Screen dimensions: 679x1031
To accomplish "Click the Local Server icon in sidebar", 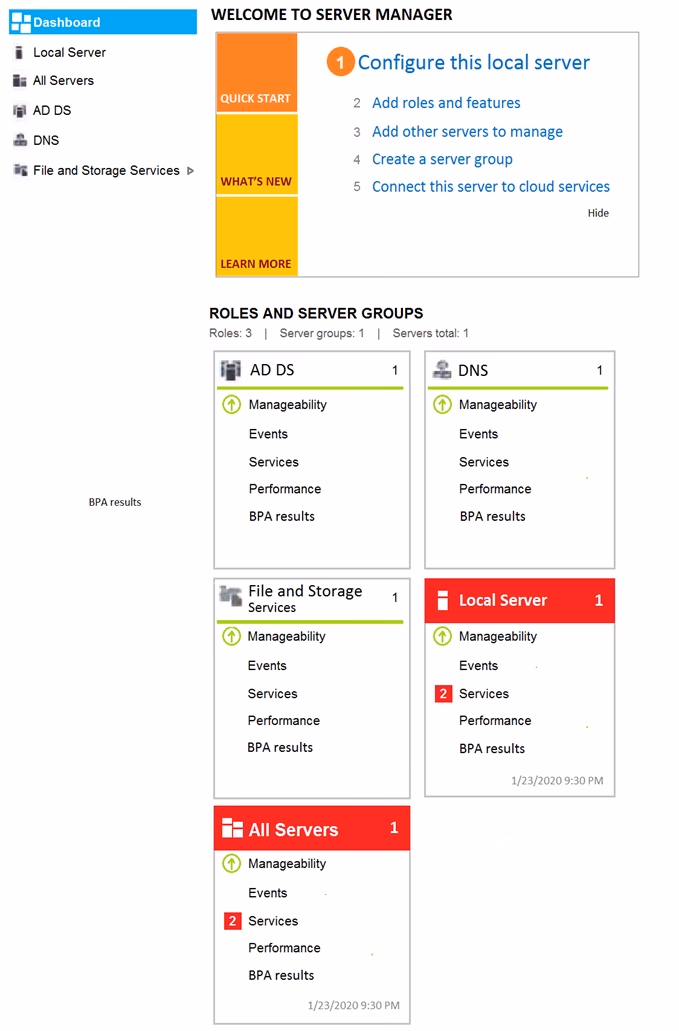I will [19, 53].
